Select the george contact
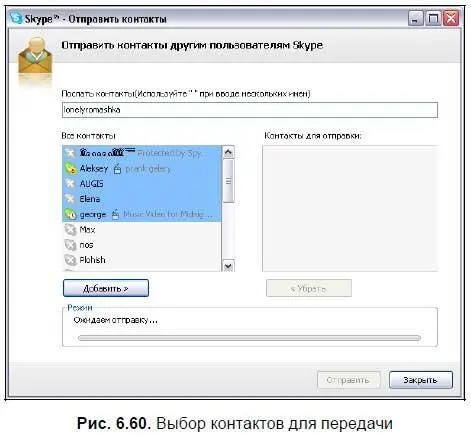Screen dimensions: 471x436 click(x=142, y=214)
